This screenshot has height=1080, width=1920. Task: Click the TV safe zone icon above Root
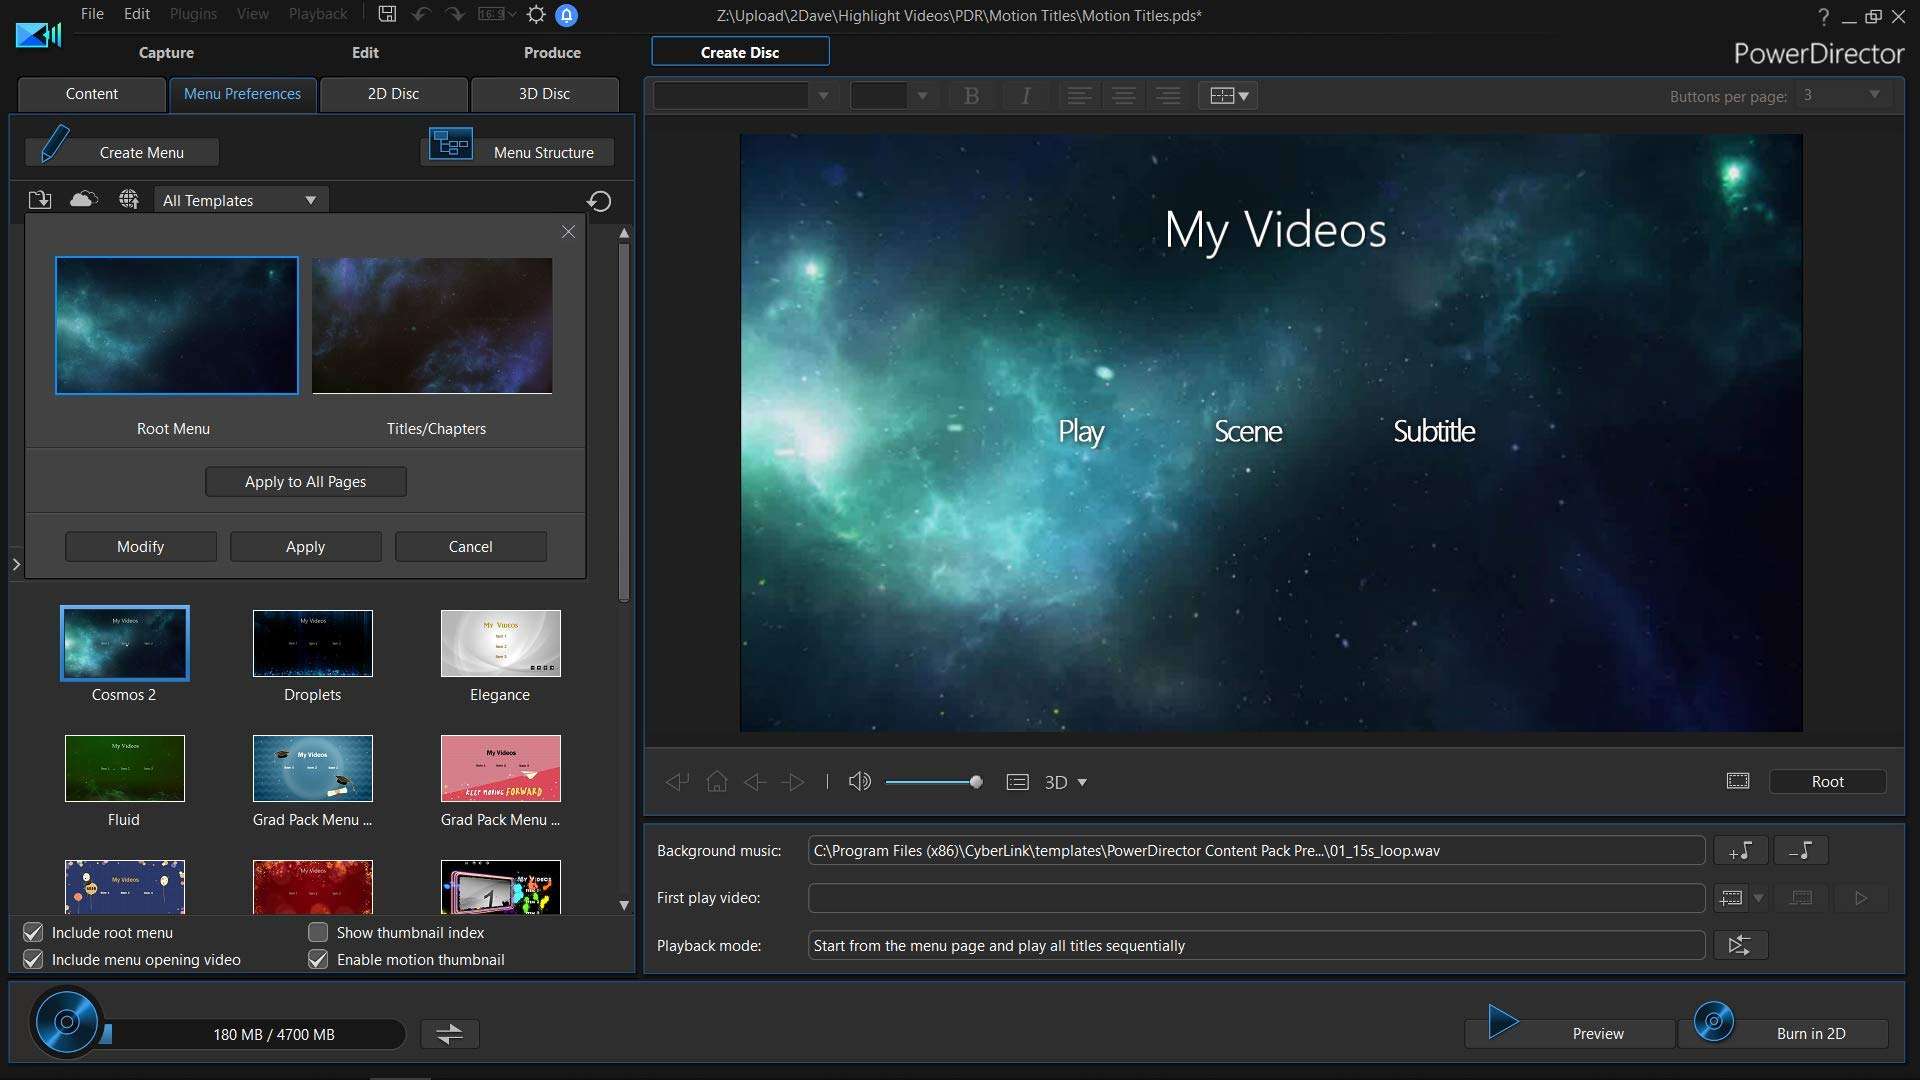(1737, 781)
